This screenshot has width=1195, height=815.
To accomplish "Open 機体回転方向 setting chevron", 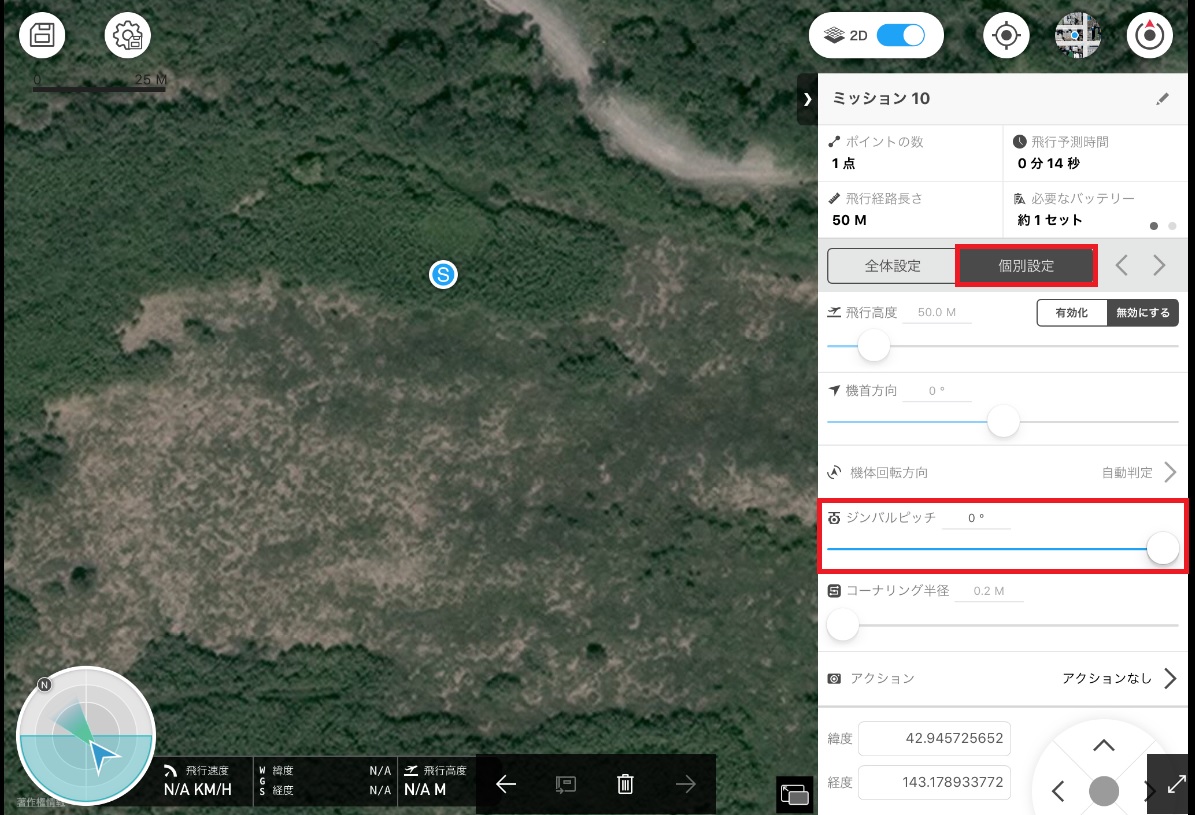I will tap(1171, 472).
